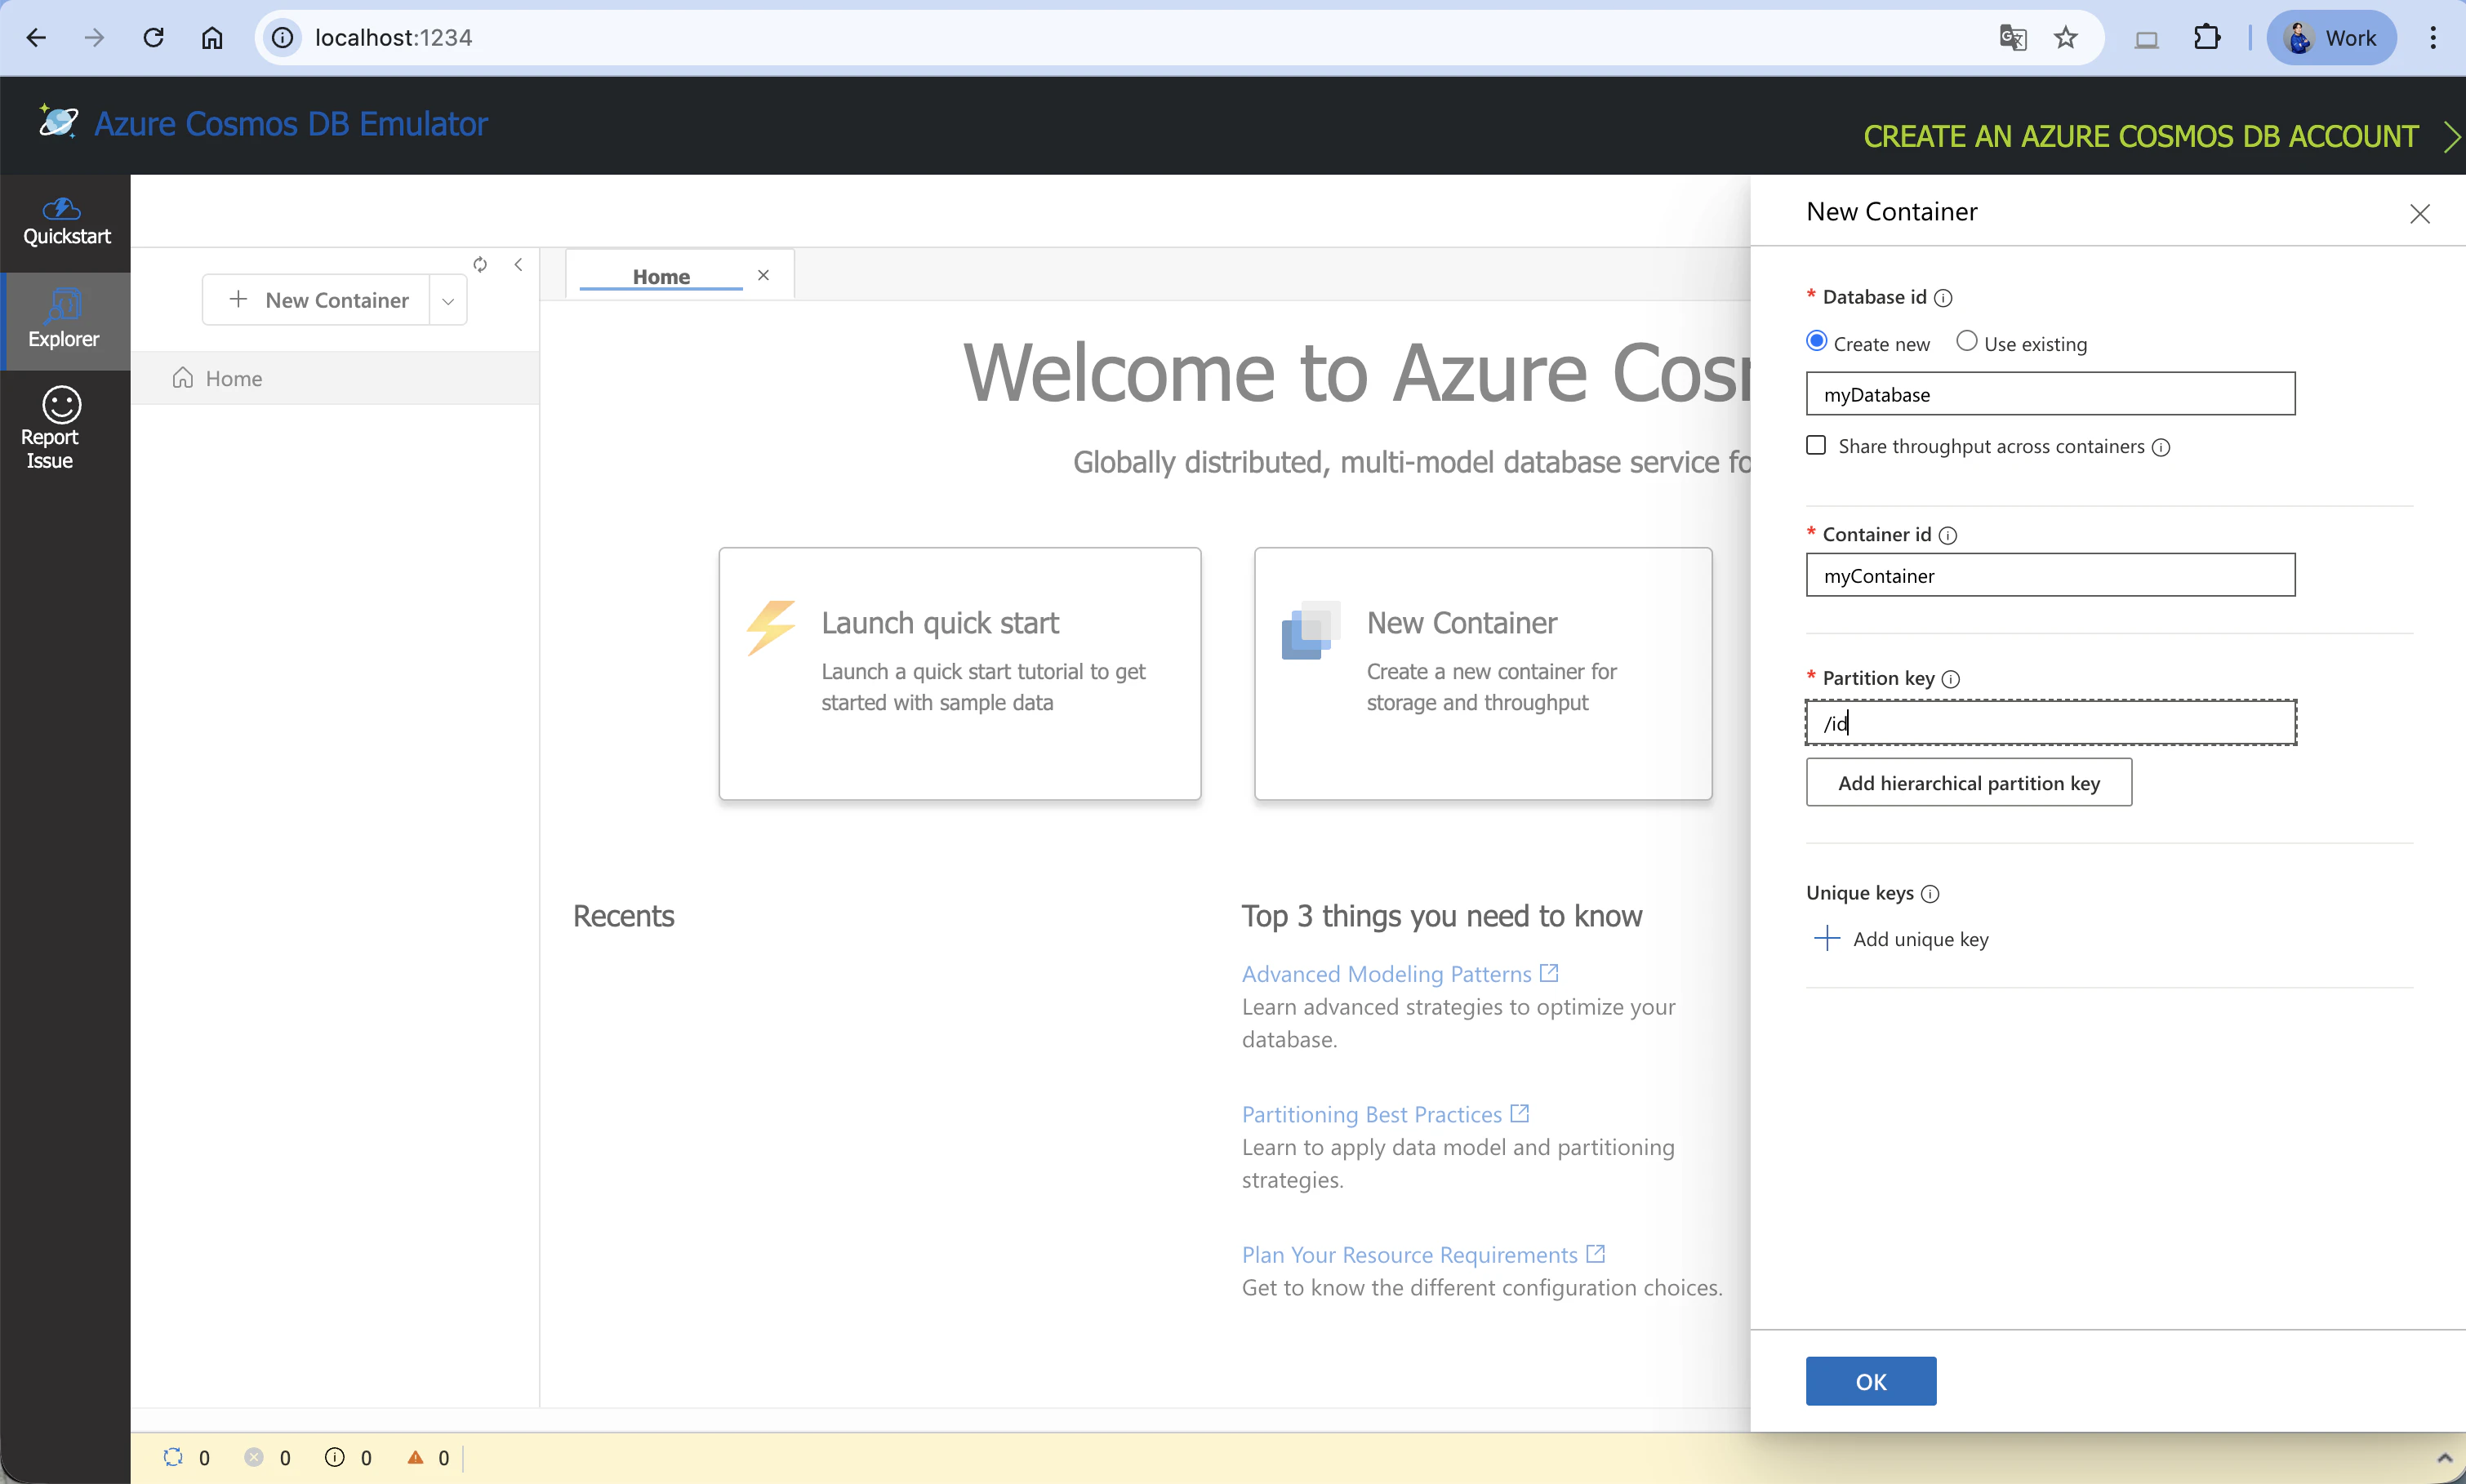Viewport: 2466px width, 1484px height.
Task: Show Container id info tooltip icon
Action: tap(1948, 535)
